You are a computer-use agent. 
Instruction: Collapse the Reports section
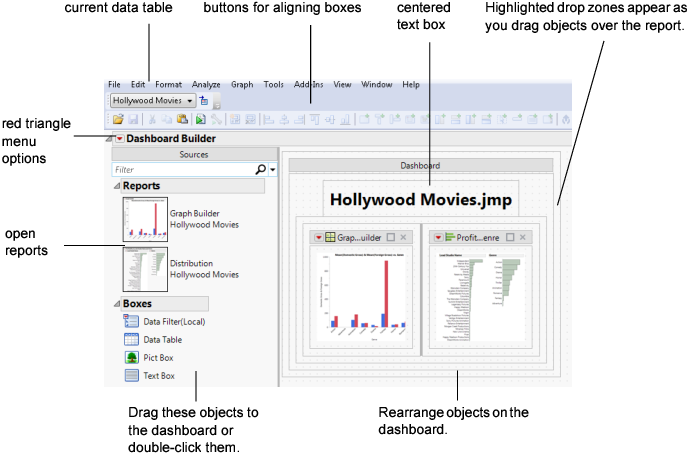point(116,186)
